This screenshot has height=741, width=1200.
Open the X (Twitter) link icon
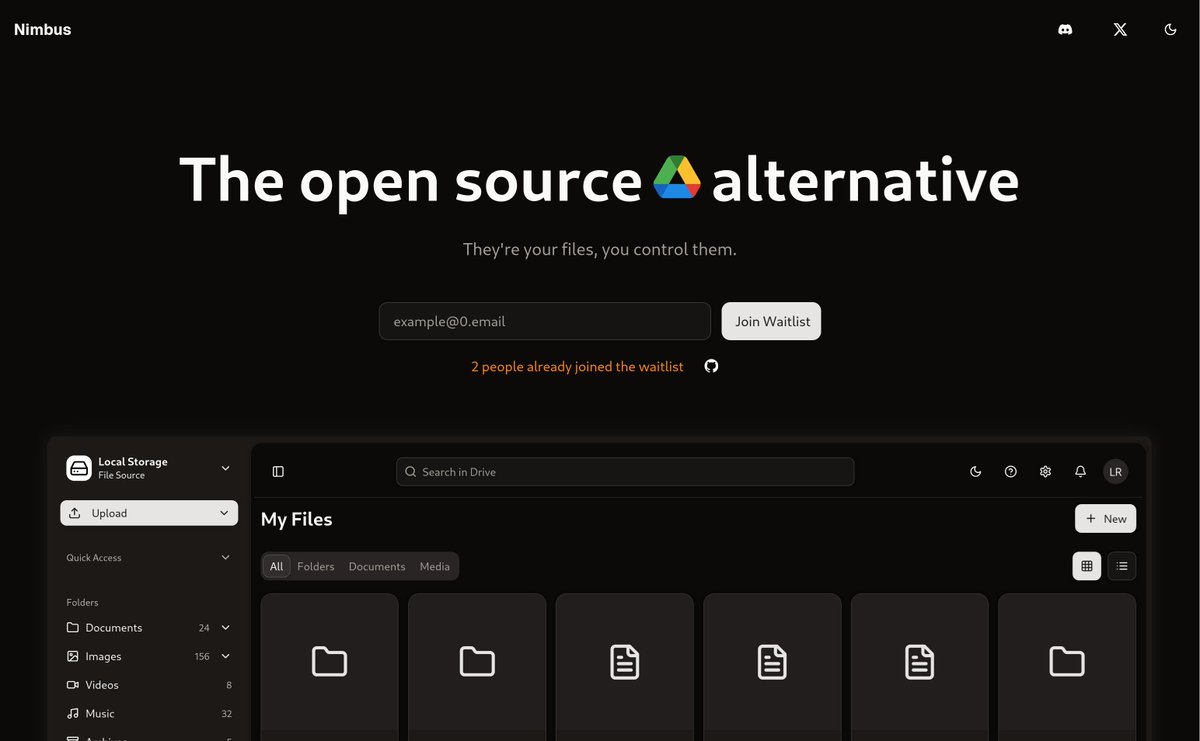point(1120,30)
